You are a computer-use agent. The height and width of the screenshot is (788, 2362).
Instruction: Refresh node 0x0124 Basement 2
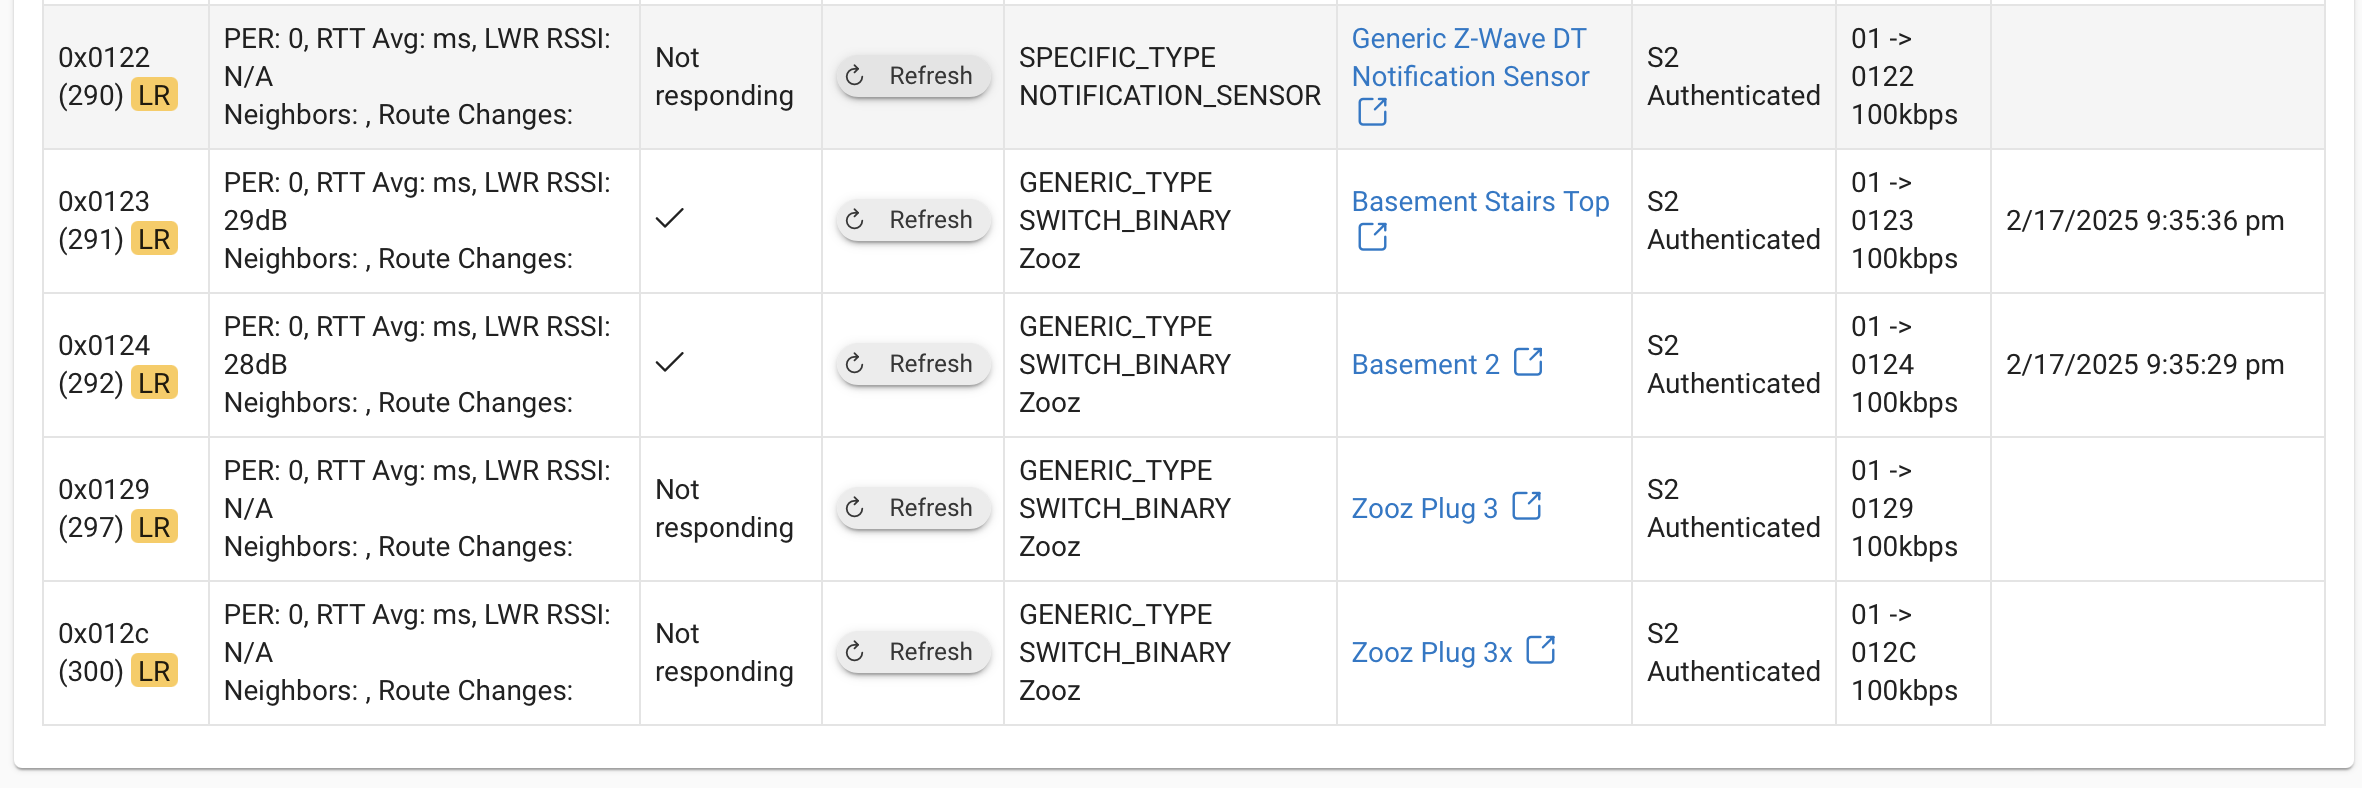(913, 364)
